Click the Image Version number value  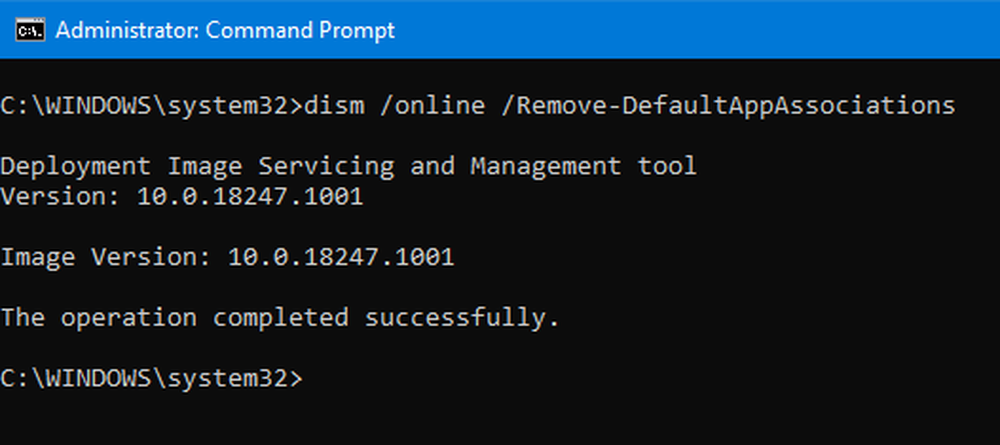tap(341, 258)
